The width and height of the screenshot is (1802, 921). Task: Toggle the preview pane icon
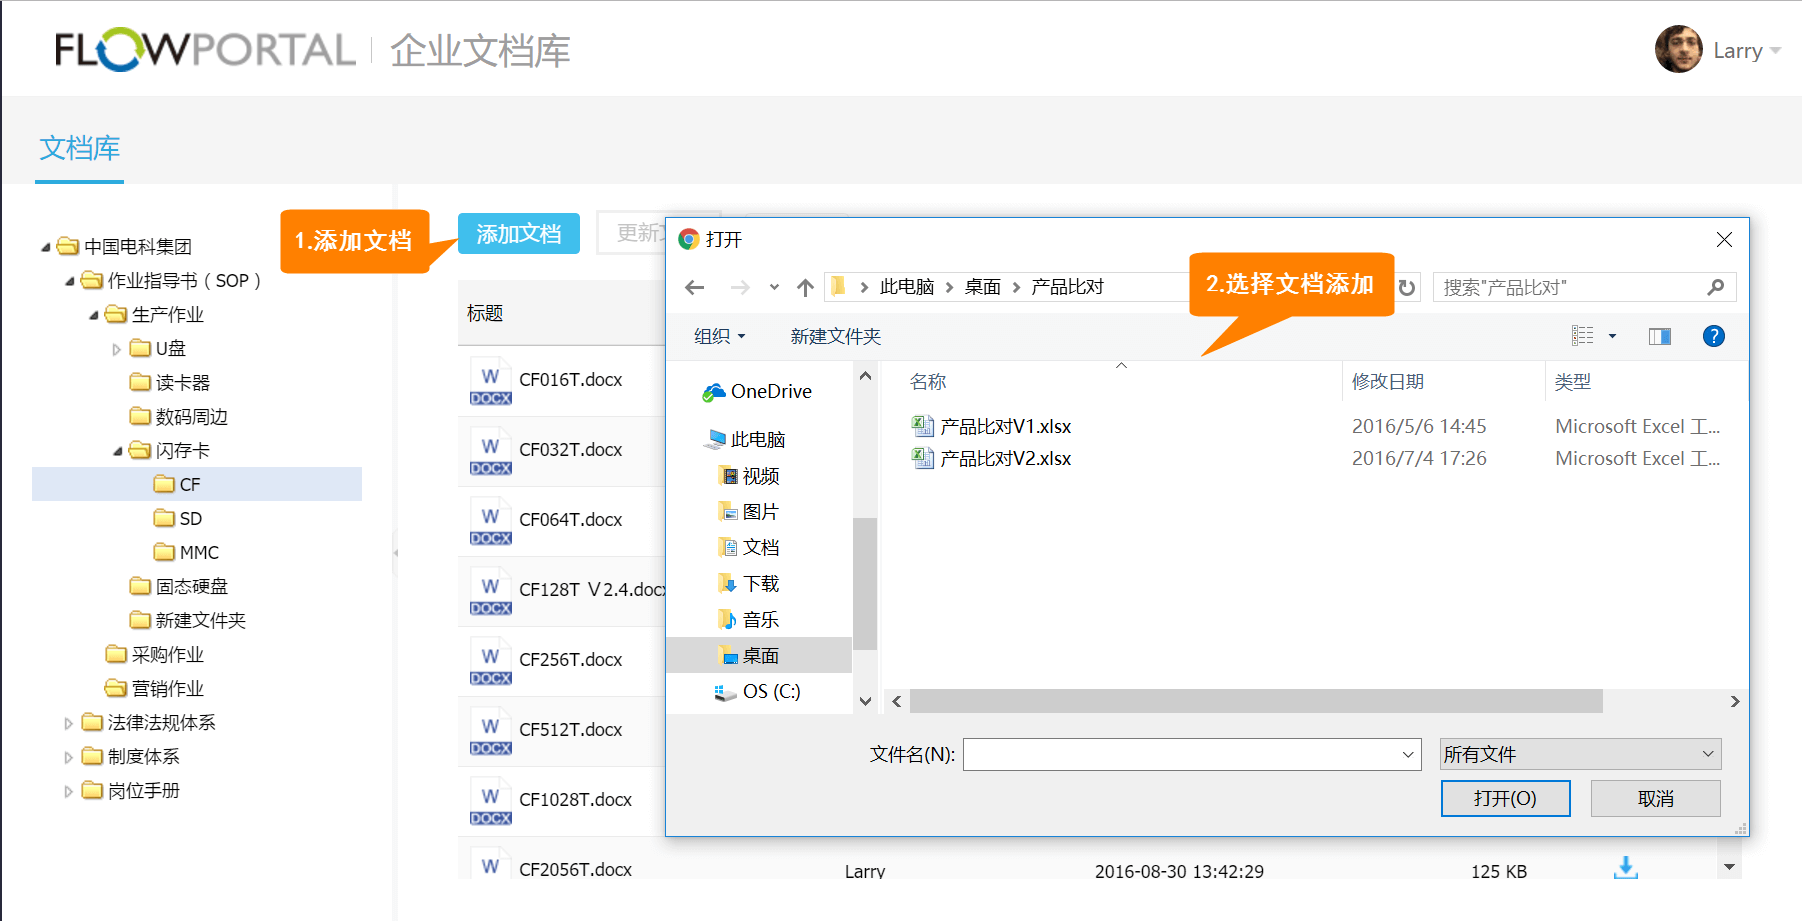click(x=1660, y=336)
